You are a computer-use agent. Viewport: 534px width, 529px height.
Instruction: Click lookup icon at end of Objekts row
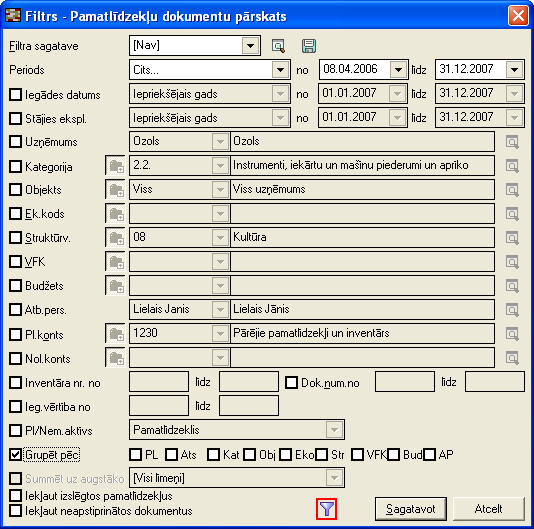(512, 190)
